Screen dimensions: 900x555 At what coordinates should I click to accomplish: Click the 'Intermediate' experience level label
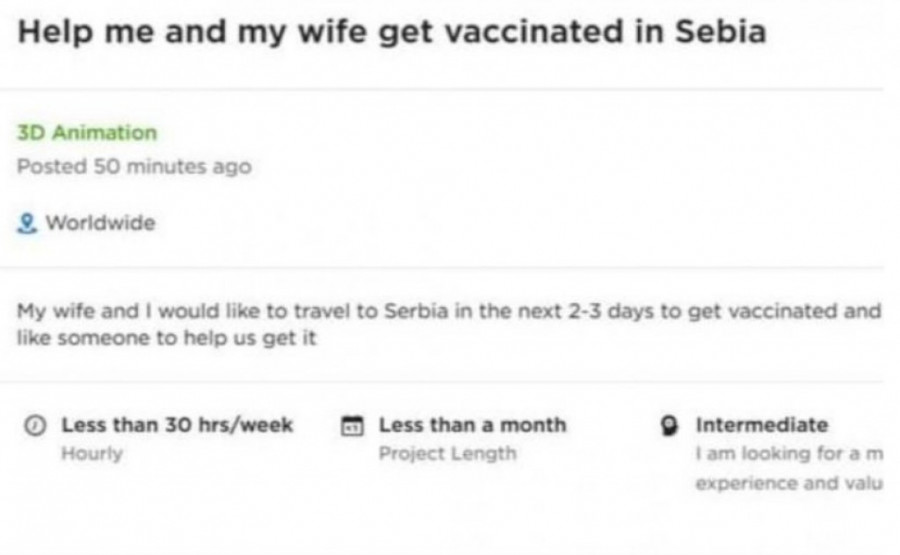coord(762,425)
